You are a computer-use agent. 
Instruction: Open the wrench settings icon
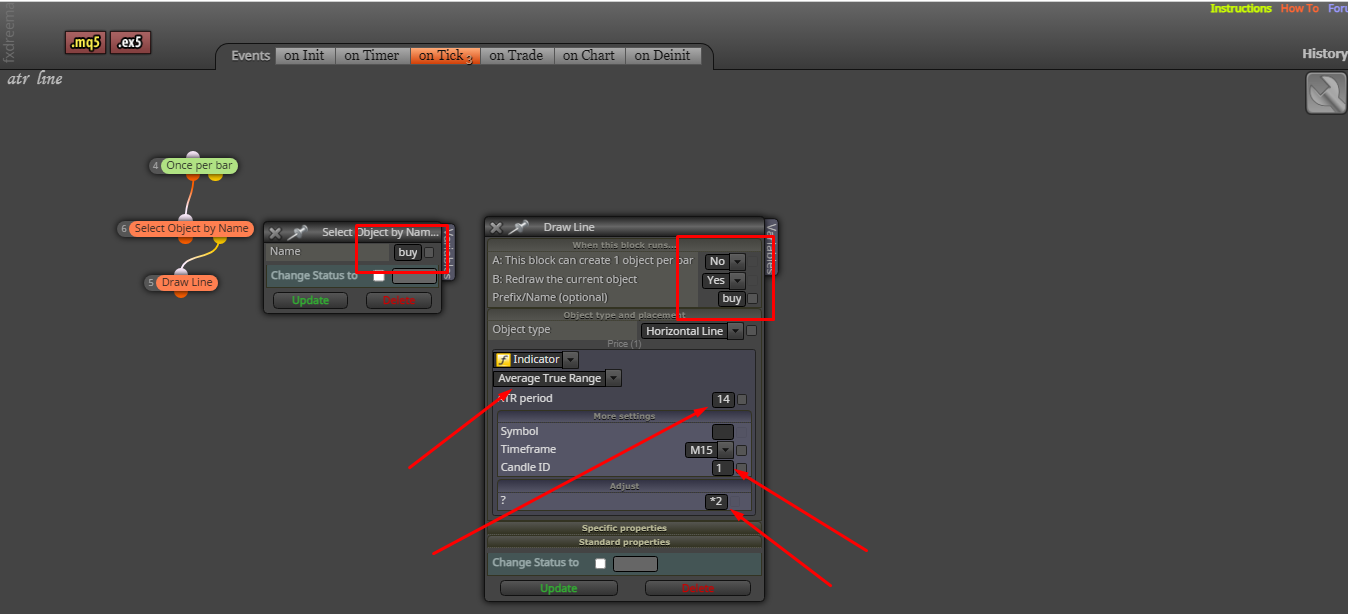pos(1326,93)
